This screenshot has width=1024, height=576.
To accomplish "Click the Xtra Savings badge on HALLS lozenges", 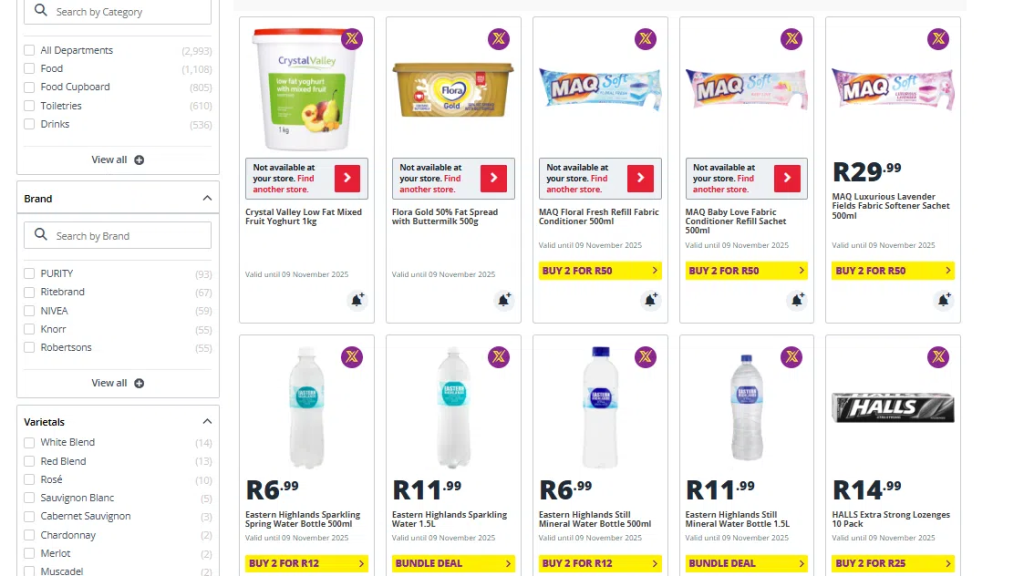I will (938, 357).
